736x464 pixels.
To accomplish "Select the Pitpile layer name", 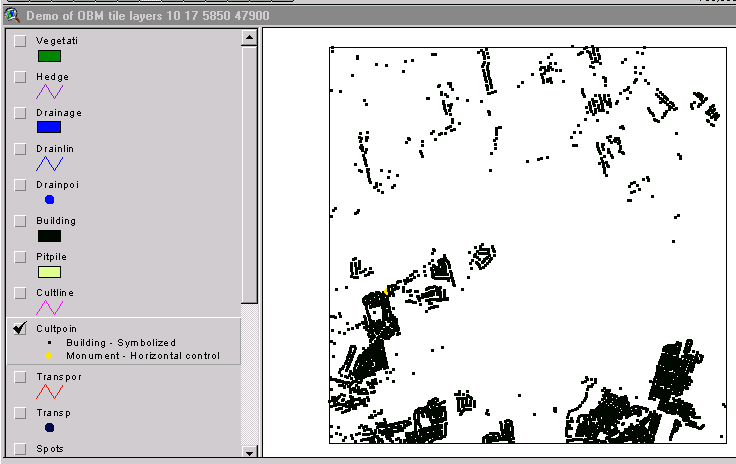I will 51,257.
